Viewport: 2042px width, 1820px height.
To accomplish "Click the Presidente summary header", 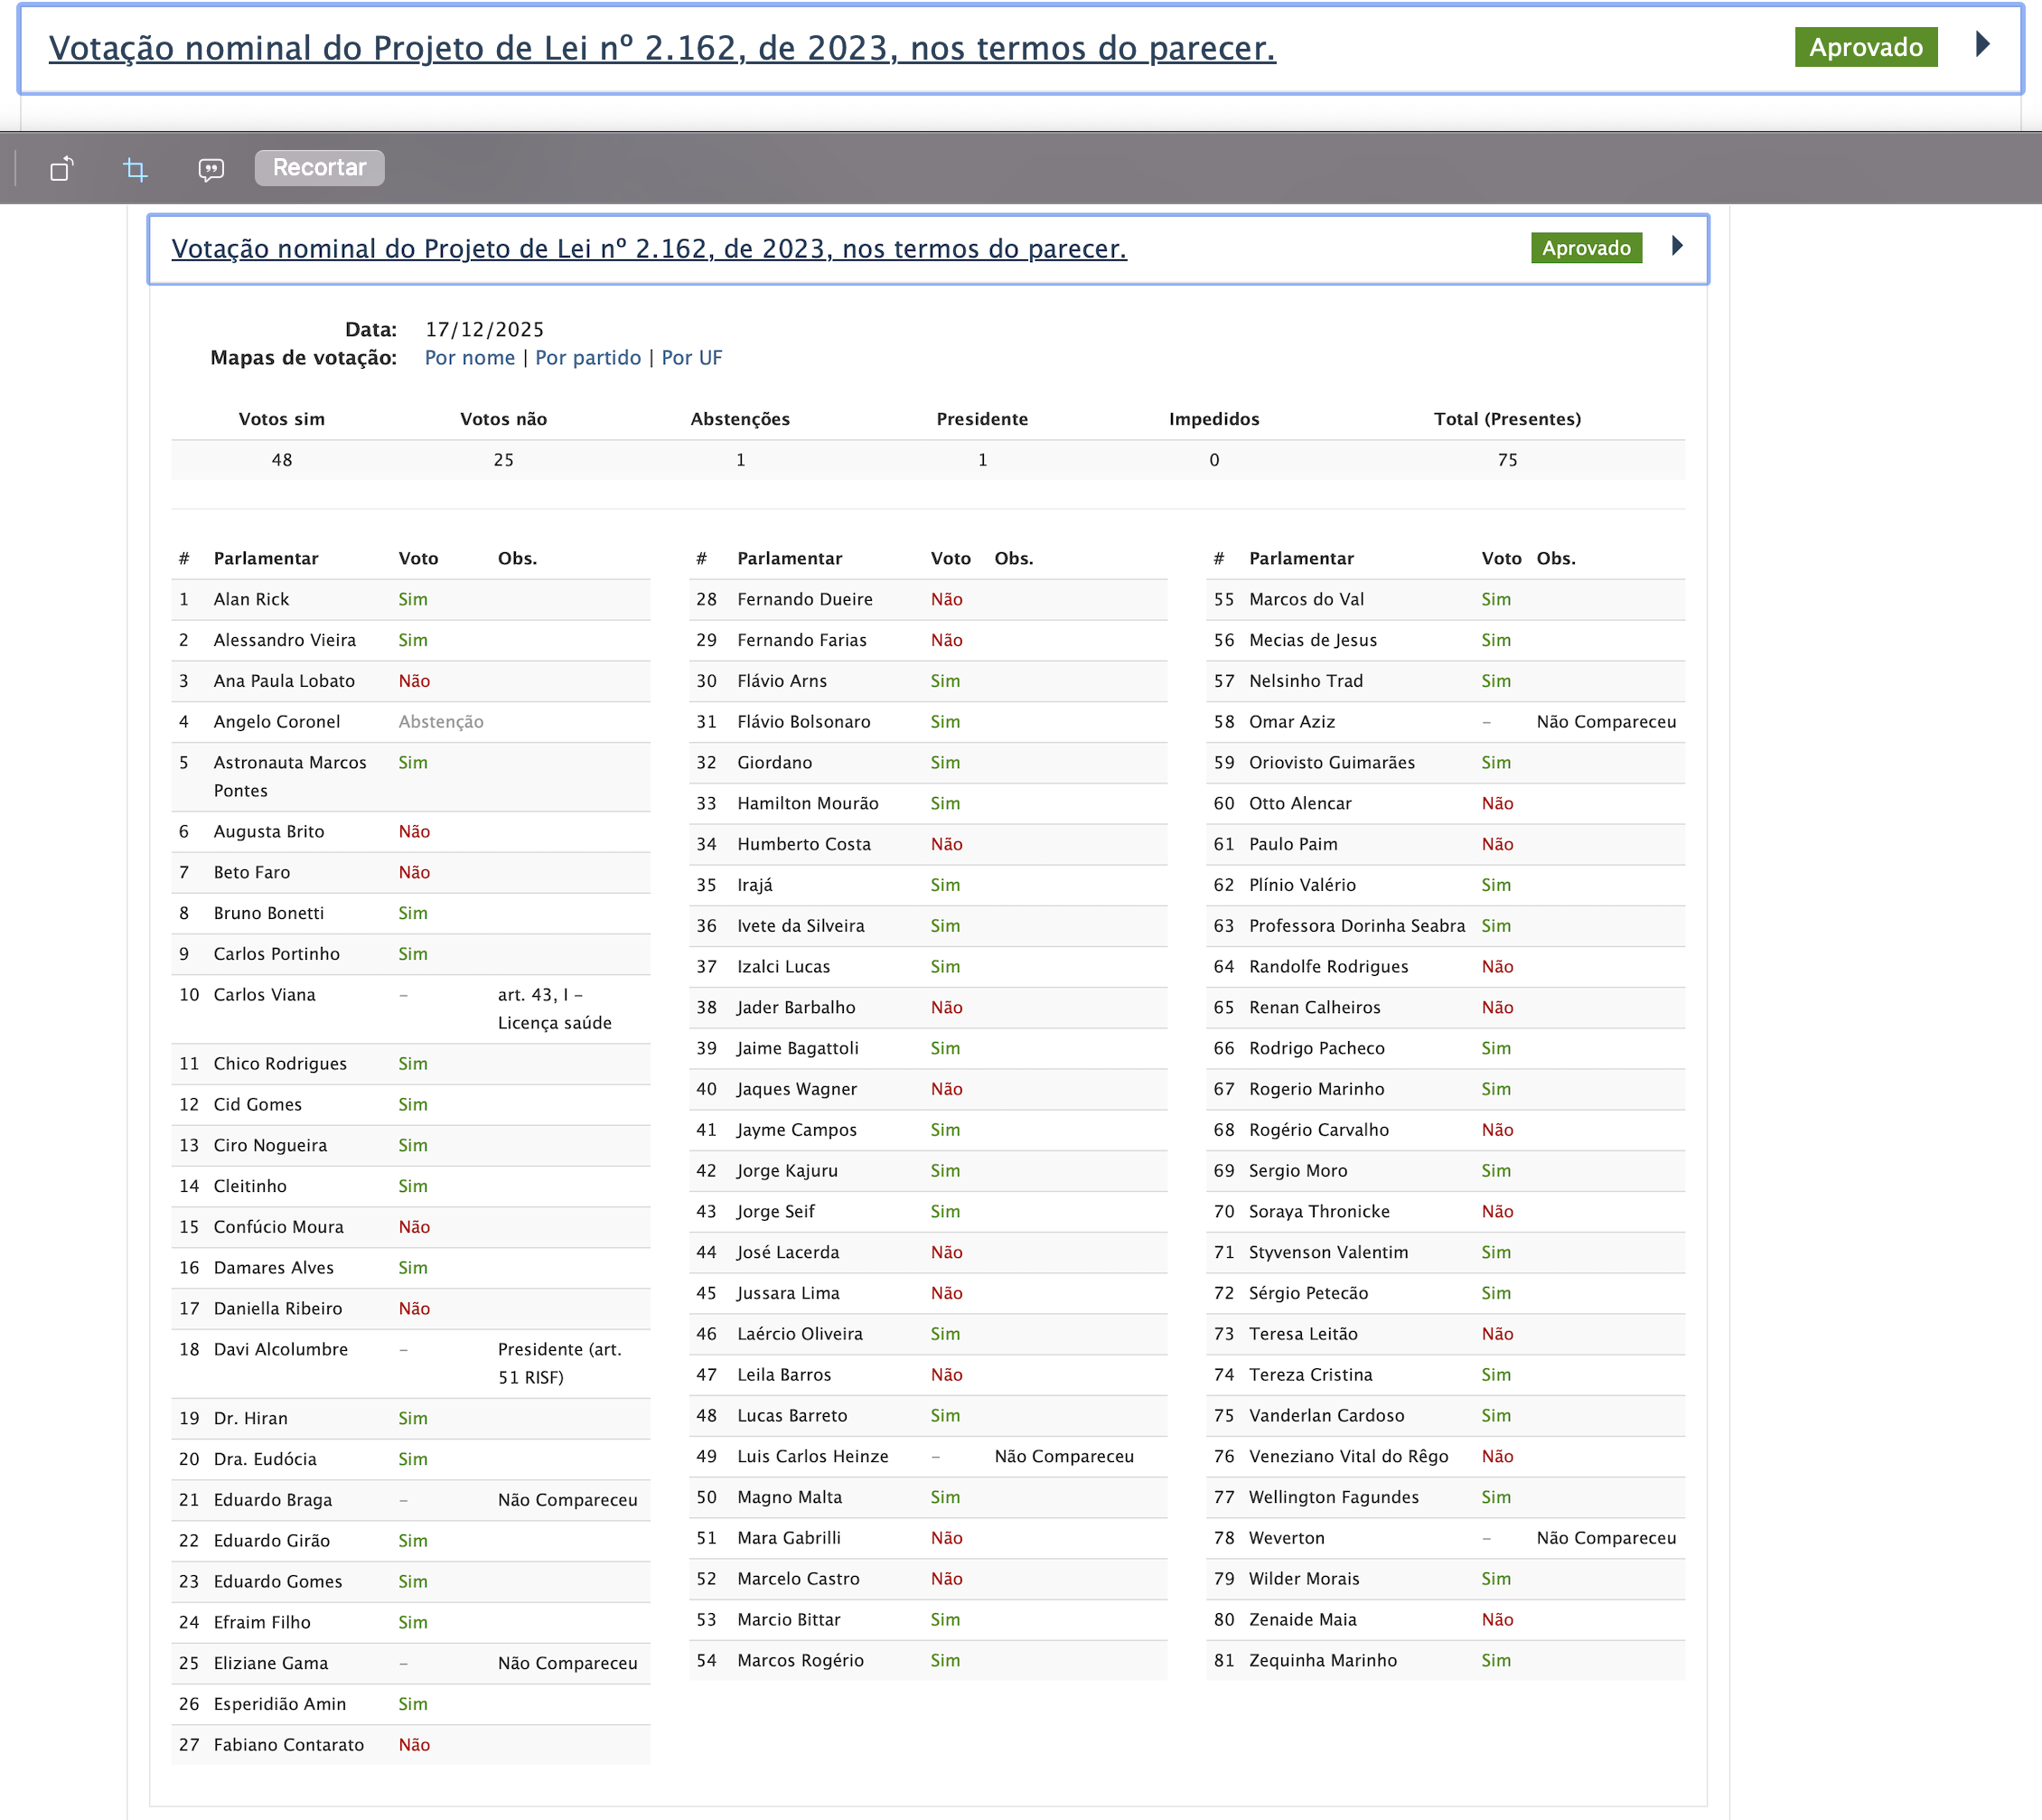I will (x=982, y=419).
